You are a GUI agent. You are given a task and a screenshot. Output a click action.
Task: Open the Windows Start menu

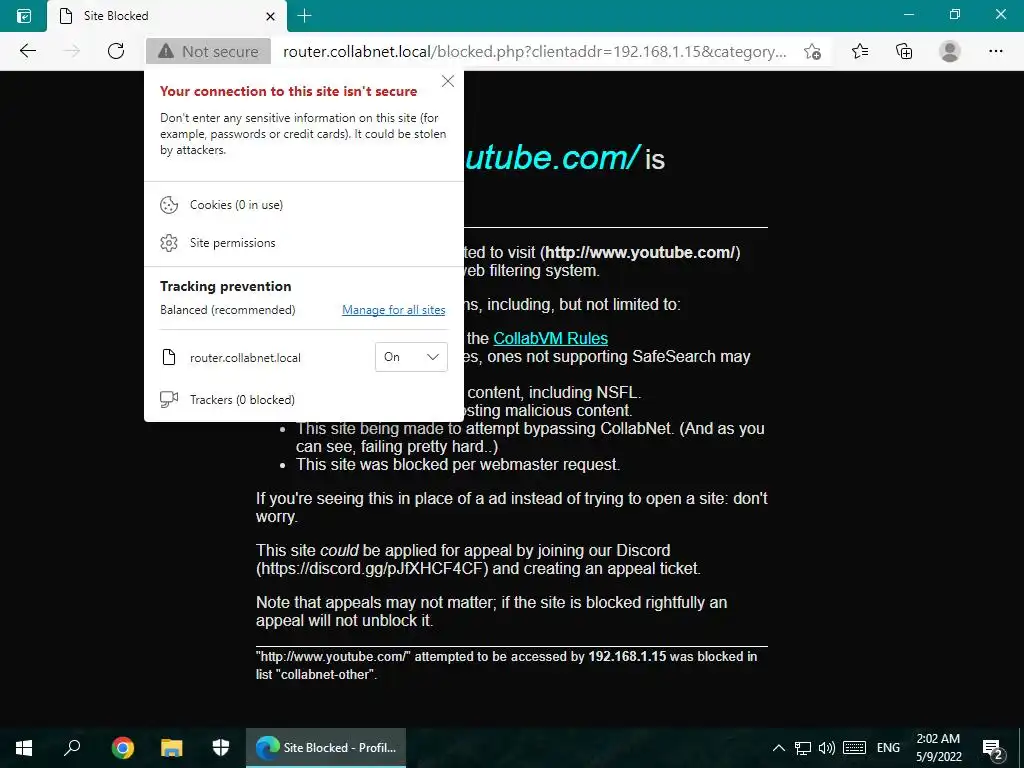(x=24, y=748)
